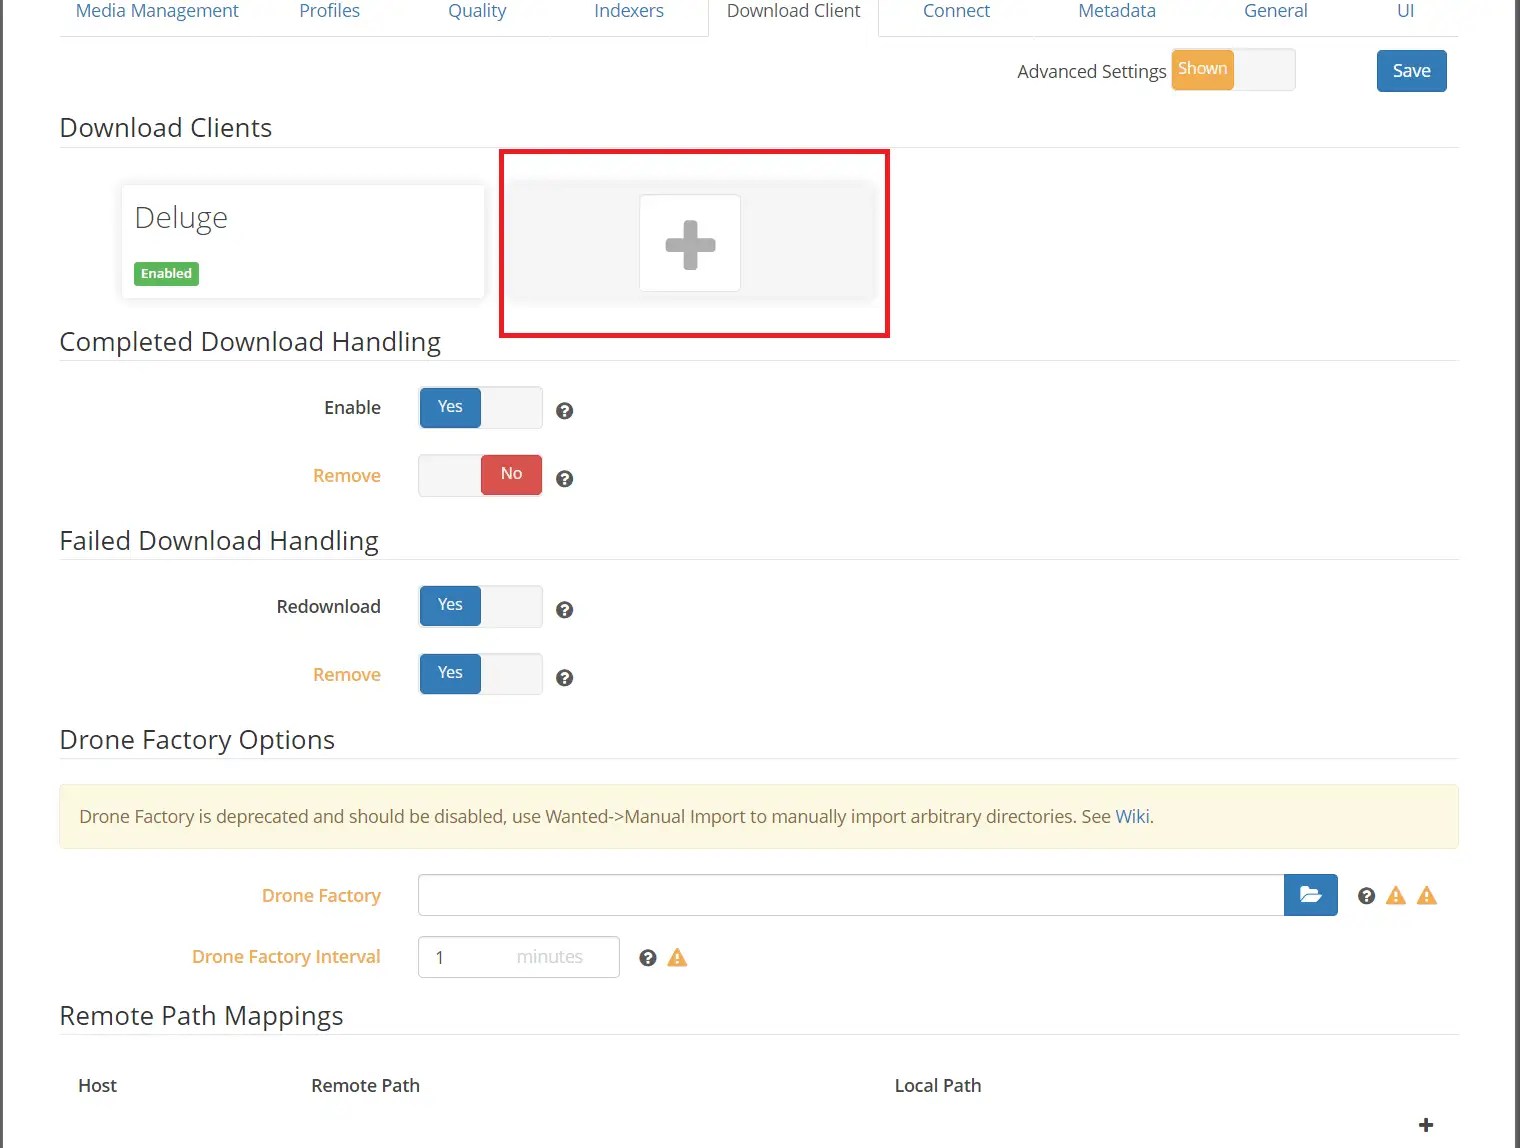Switch to Media Management tab
The image size is (1520, 1148).
click(157, 12)
